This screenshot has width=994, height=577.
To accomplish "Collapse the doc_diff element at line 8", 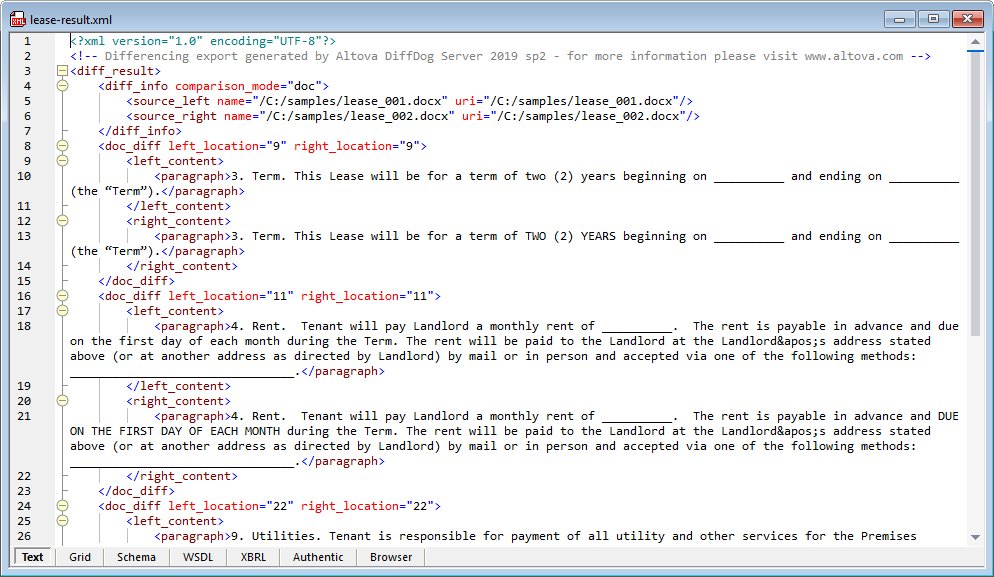I will (x=61, y=146).
